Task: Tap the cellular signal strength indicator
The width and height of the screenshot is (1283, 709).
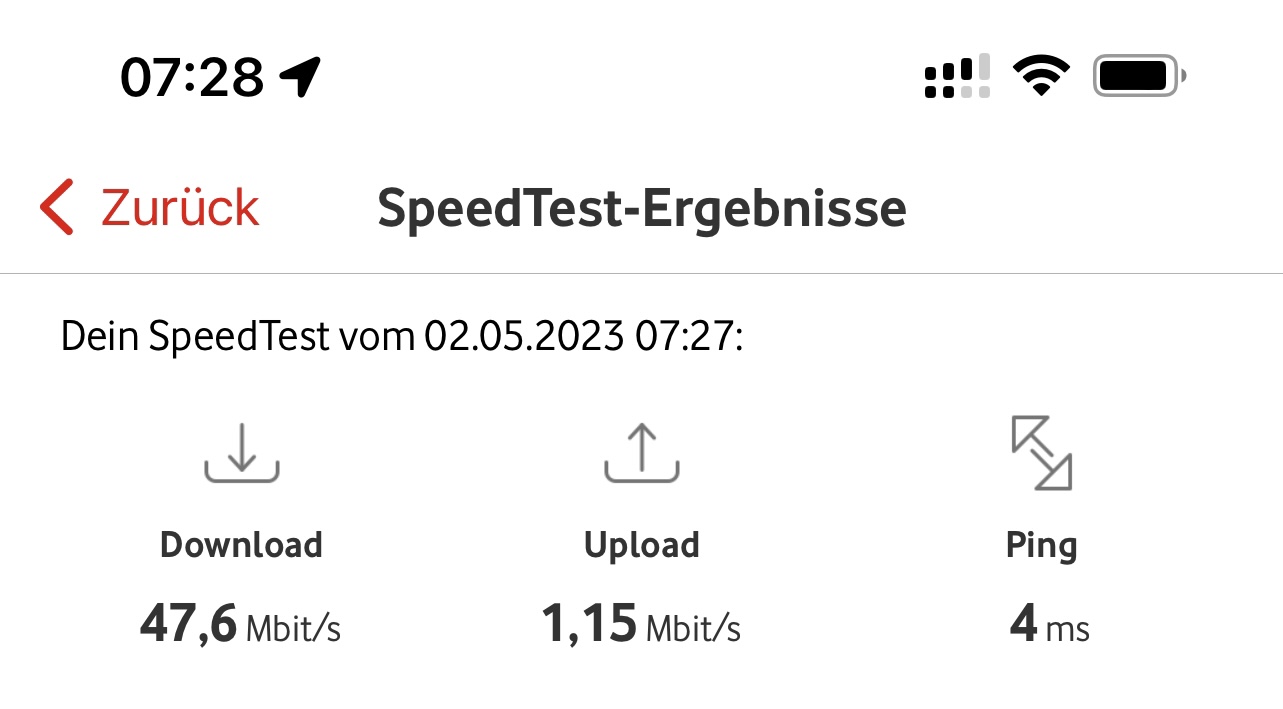Action: pyautogui.click(x=957, y=77)
